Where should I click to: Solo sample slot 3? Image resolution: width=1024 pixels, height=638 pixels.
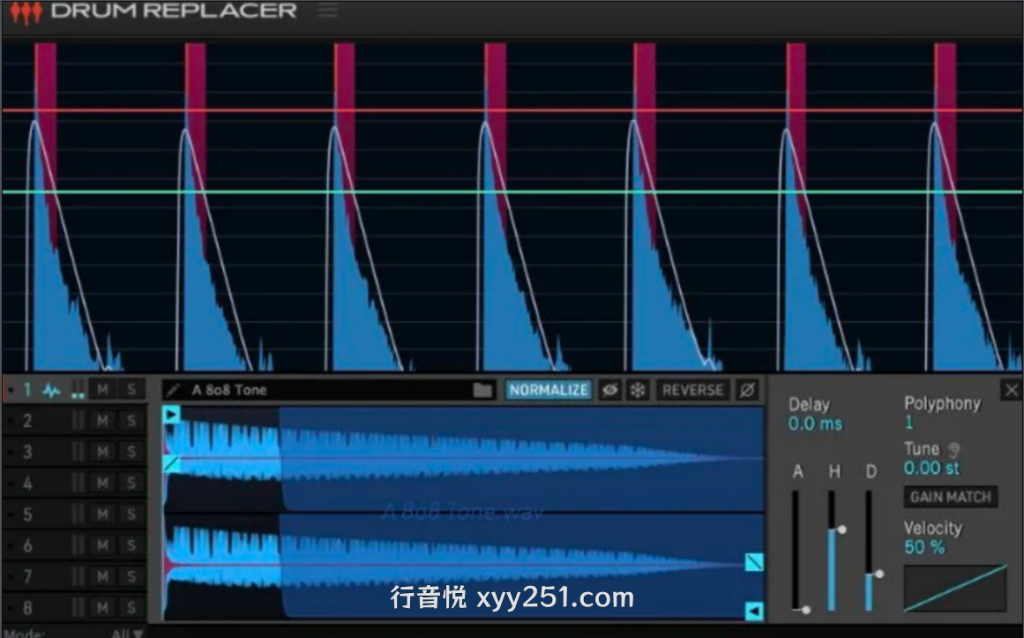click(x=131, y=452)
